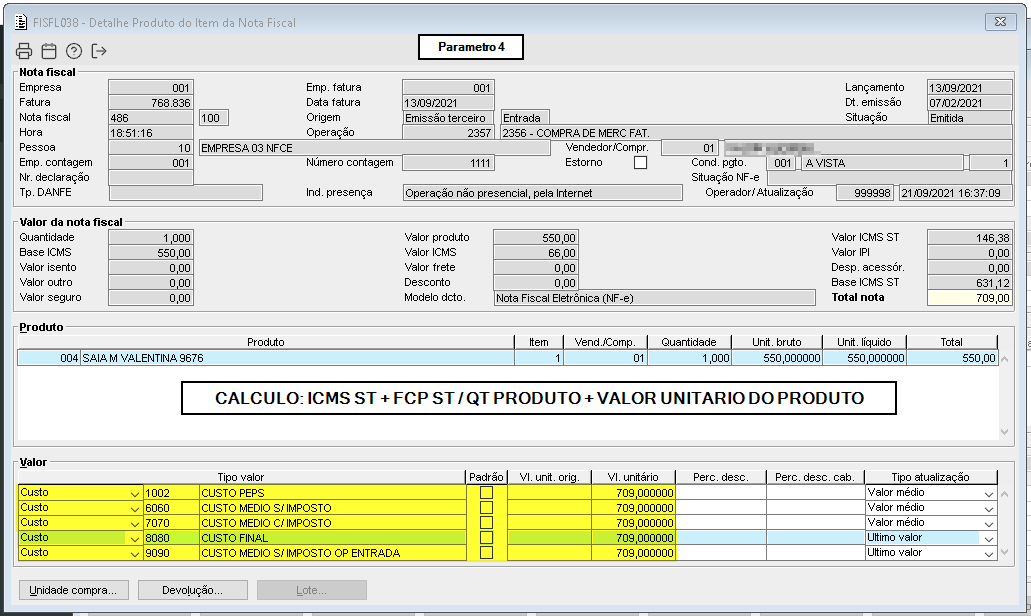Click CUSTO FINAL text in Valor grid
Screen dimensions: 1031x616
235,538
